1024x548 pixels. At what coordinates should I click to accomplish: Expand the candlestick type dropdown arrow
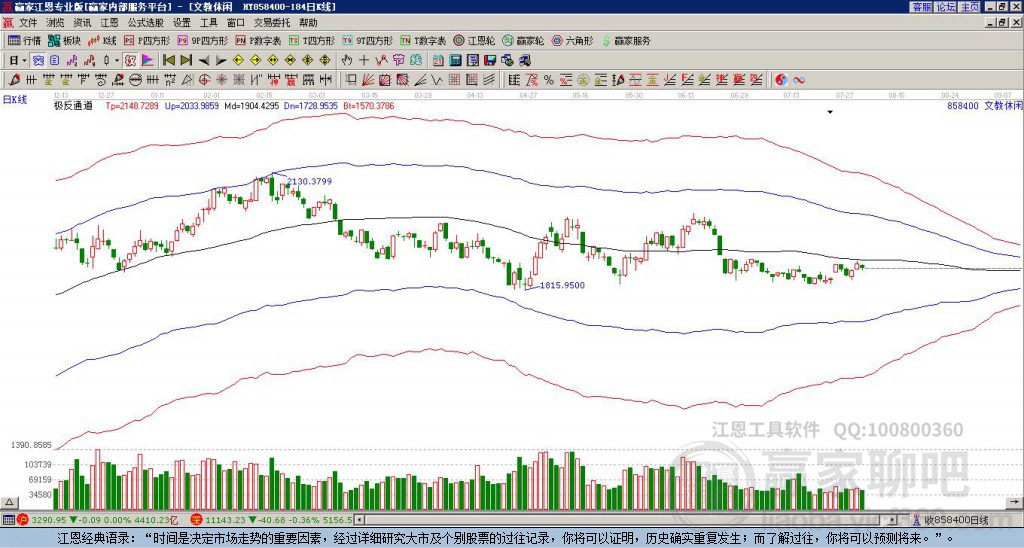tap(117, 60)
